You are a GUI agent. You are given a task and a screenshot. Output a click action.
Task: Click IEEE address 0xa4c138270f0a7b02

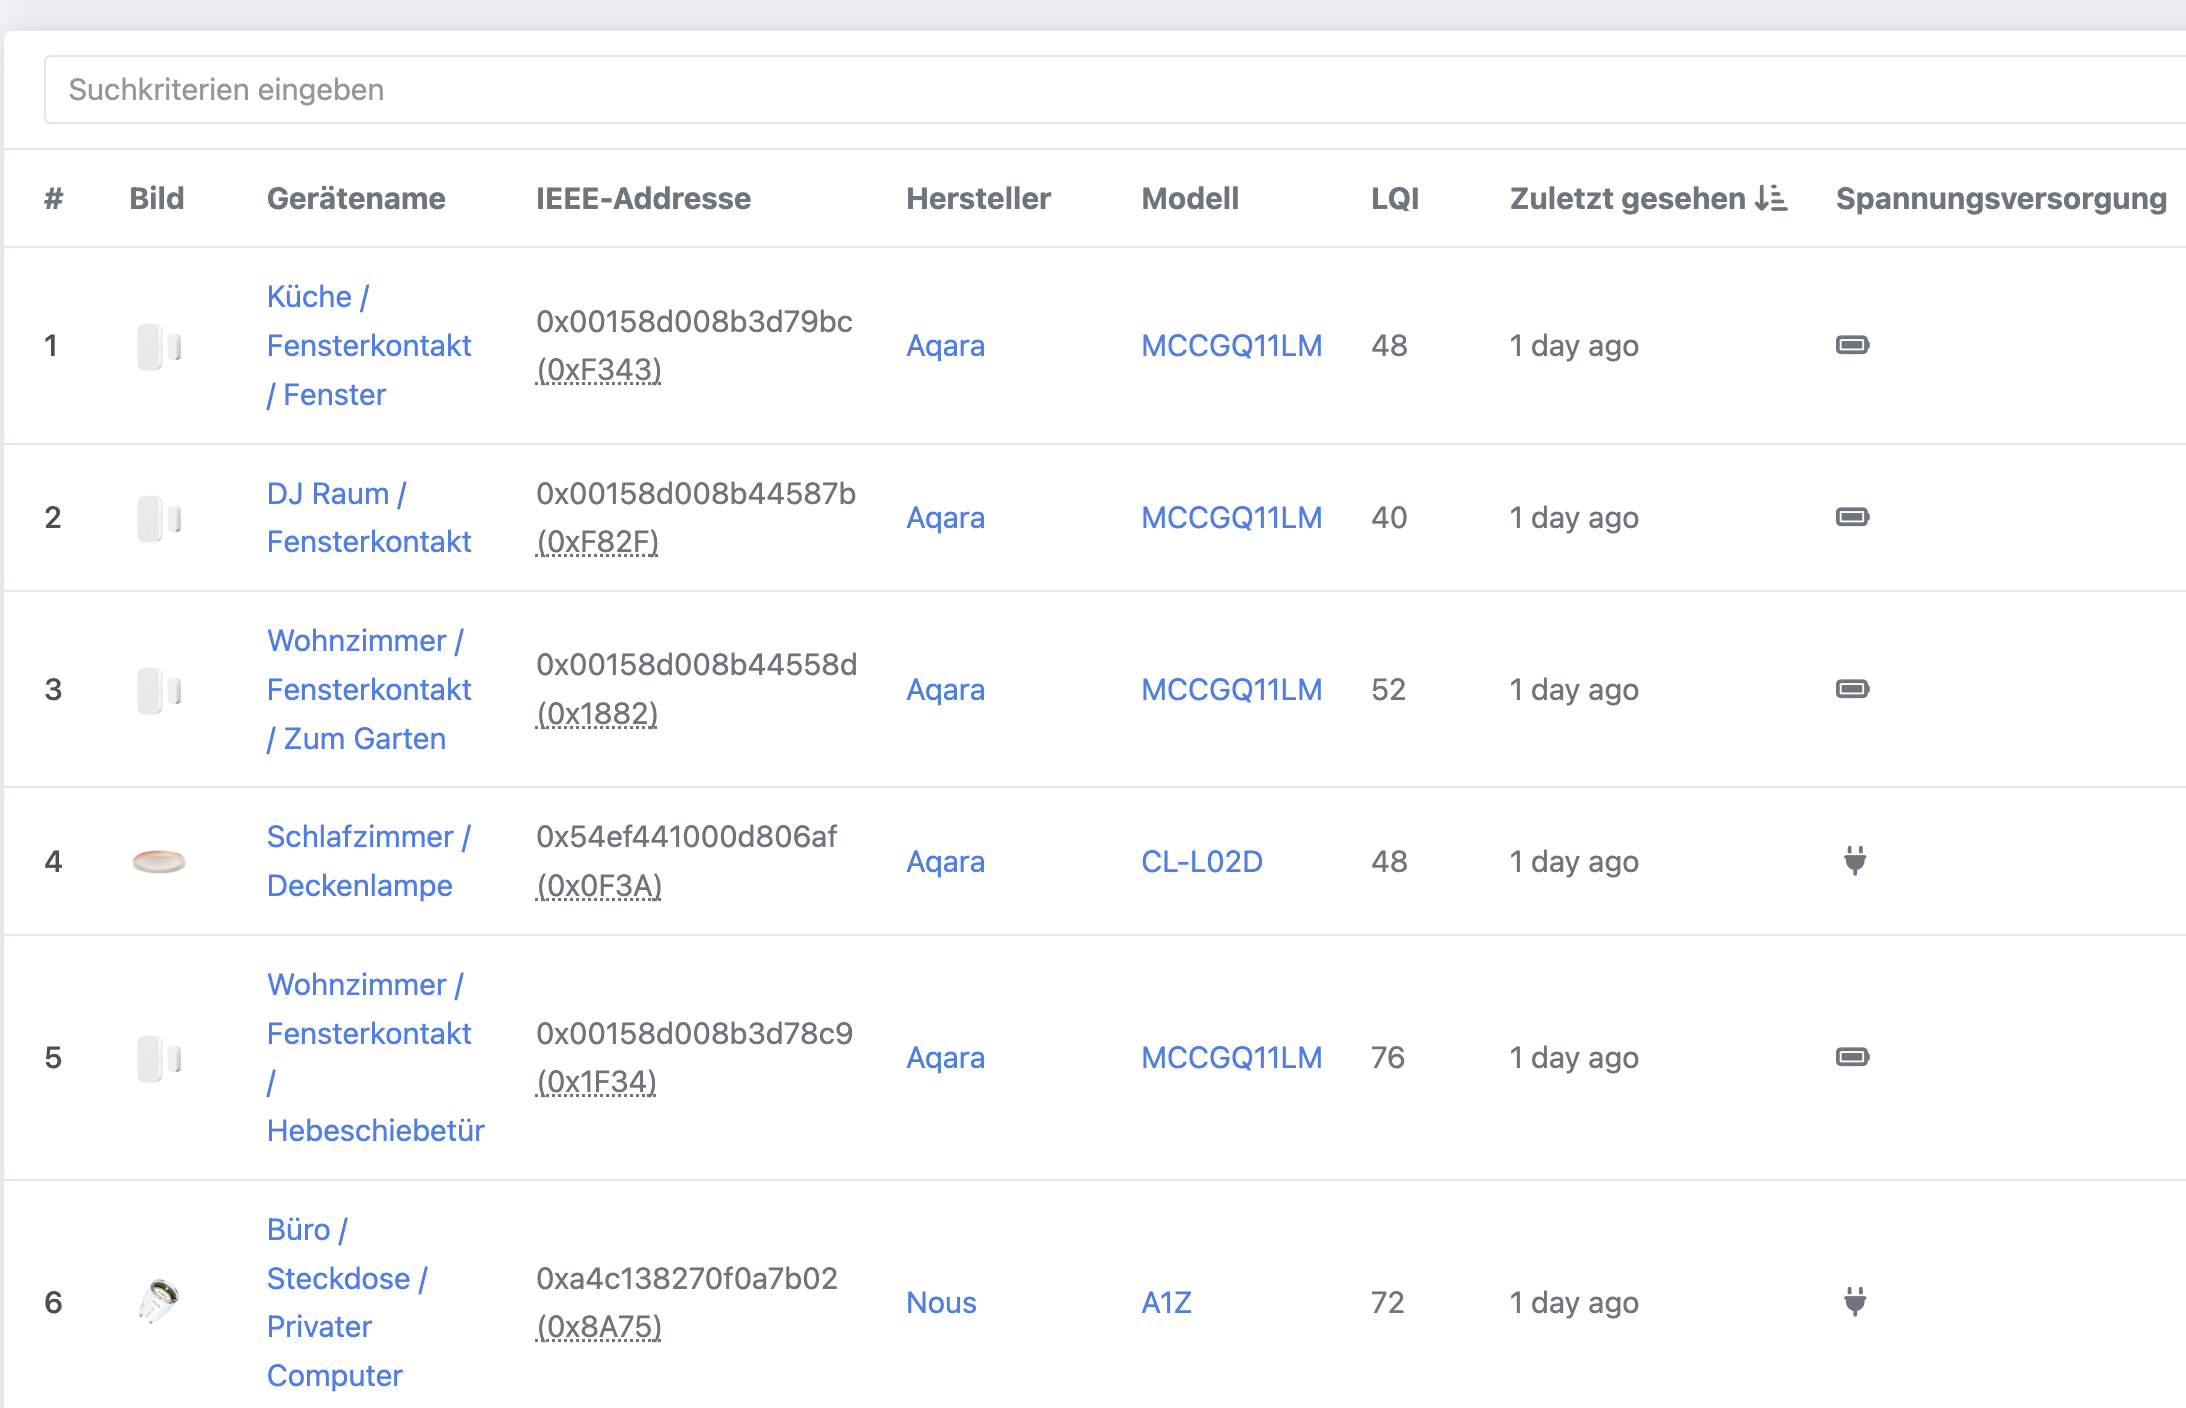coord(686,1278)
